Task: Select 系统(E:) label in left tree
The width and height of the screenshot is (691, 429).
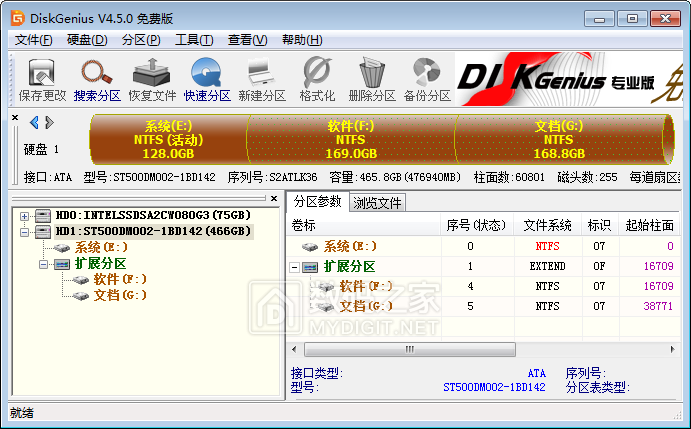Action: coord(101,248)
